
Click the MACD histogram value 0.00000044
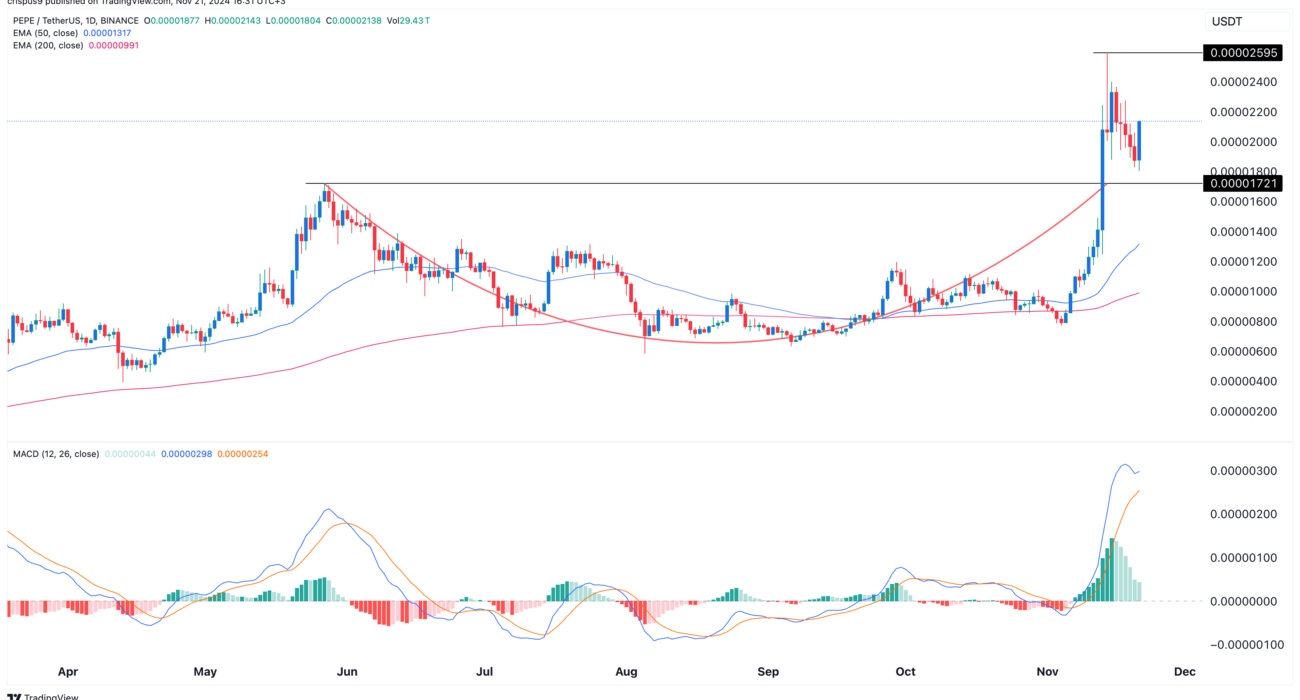coord(131,454)
